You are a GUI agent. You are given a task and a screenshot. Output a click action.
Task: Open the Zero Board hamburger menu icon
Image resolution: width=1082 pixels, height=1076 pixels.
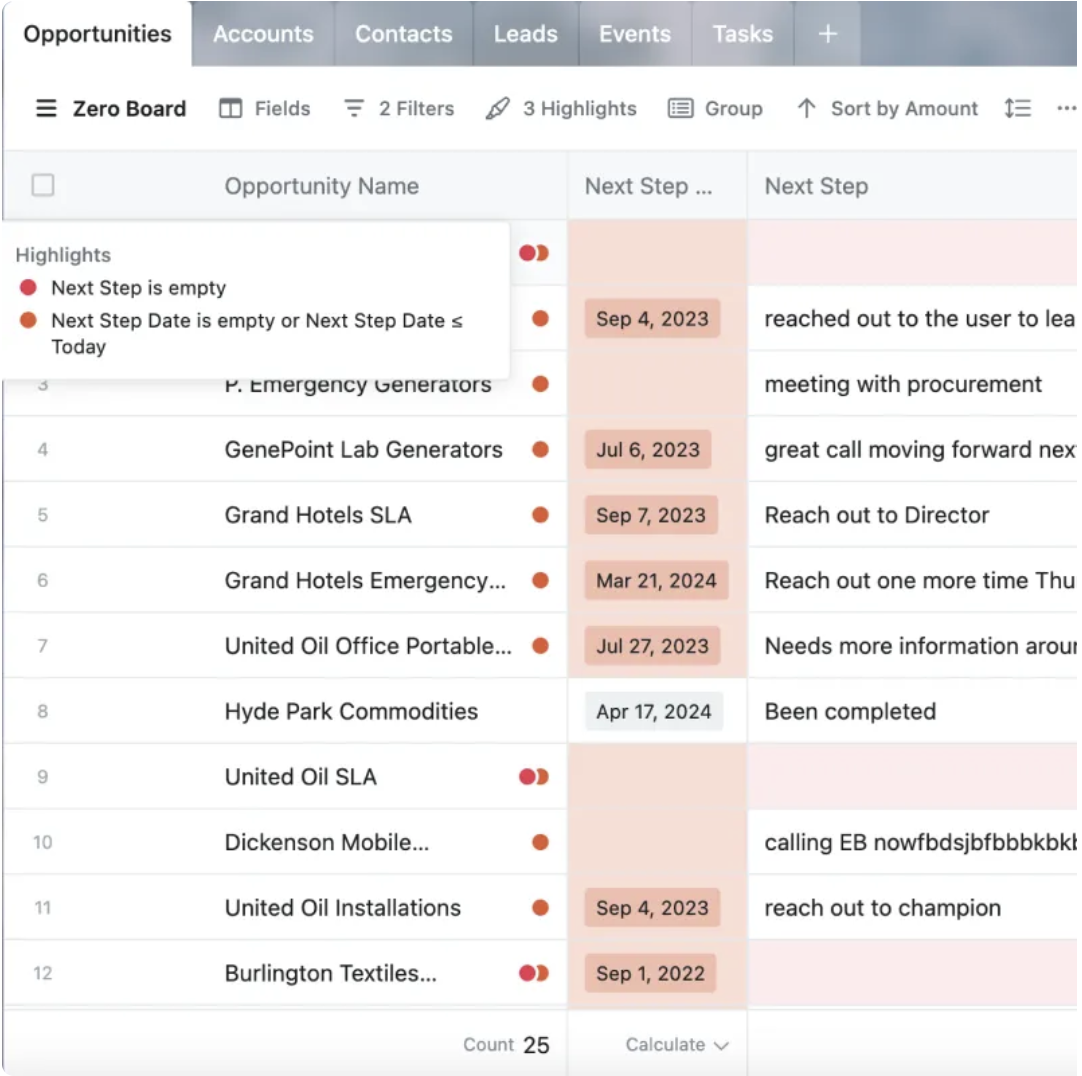[x=46, y=108]
